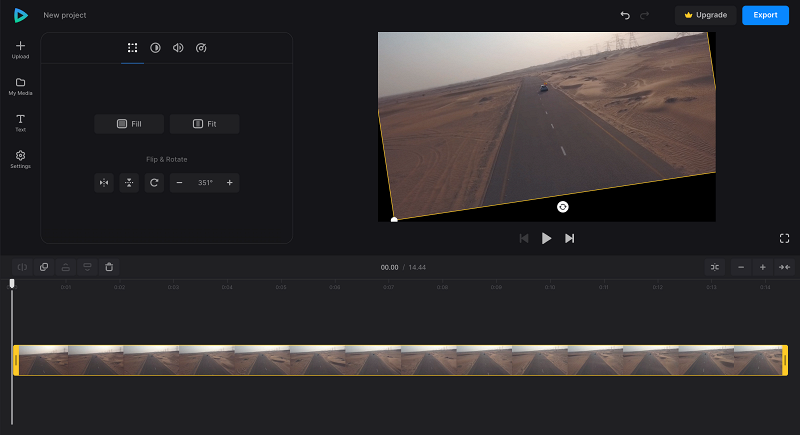The image size is (800, 435).
Task: Redo the last action
Action: [x=644, y=15]
